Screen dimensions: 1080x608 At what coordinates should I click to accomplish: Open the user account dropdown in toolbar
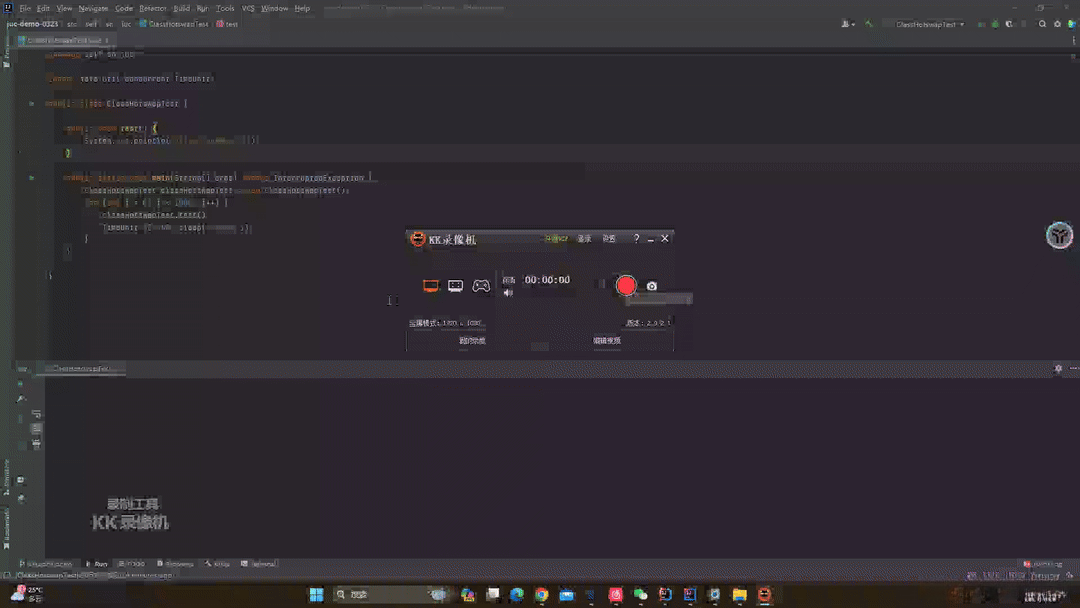coord(848,24)
